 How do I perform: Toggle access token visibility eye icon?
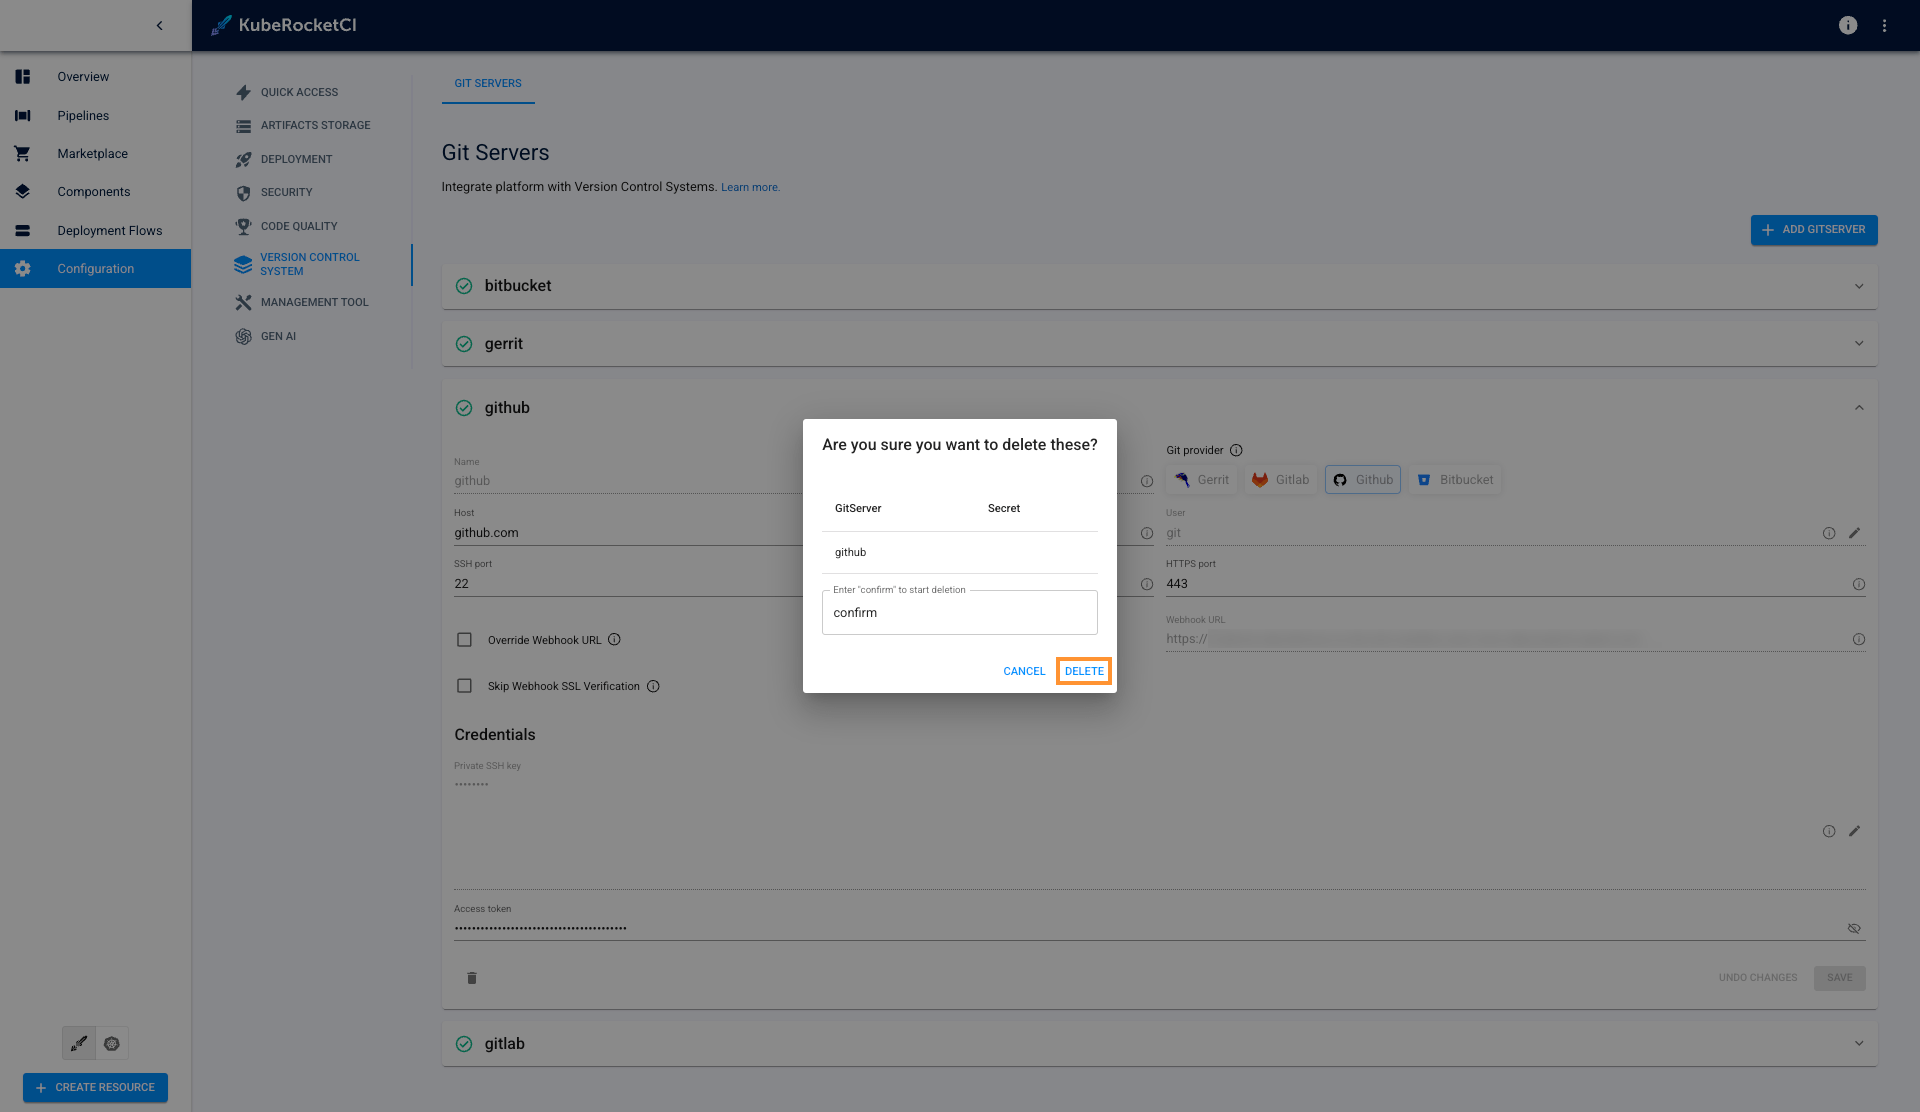[1854, 928]
